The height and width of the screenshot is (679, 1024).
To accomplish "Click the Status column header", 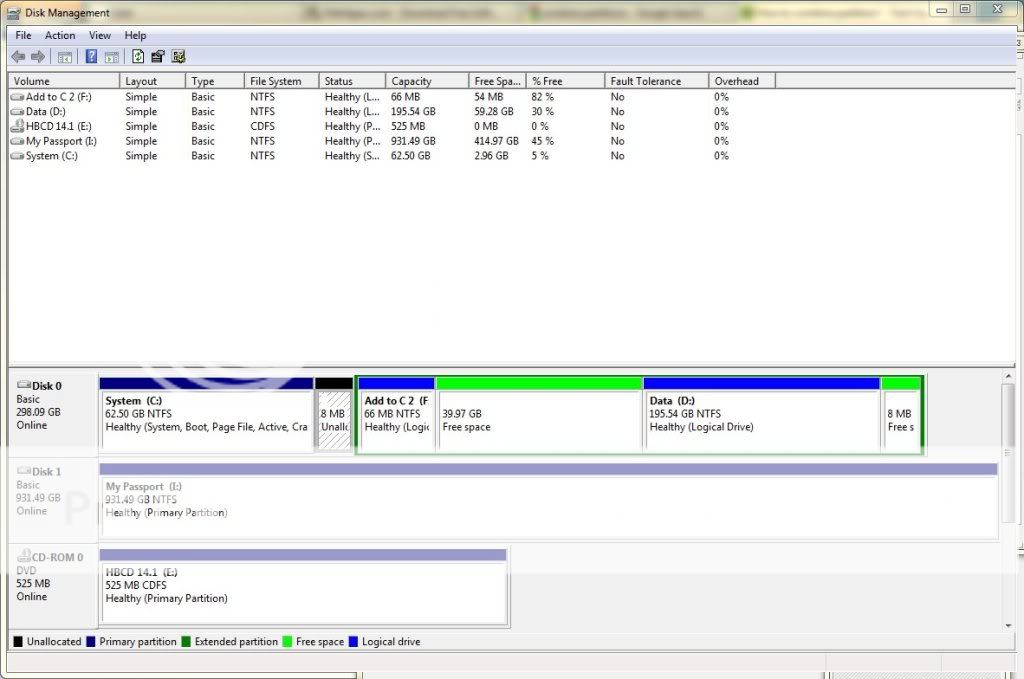I will 352,81.
